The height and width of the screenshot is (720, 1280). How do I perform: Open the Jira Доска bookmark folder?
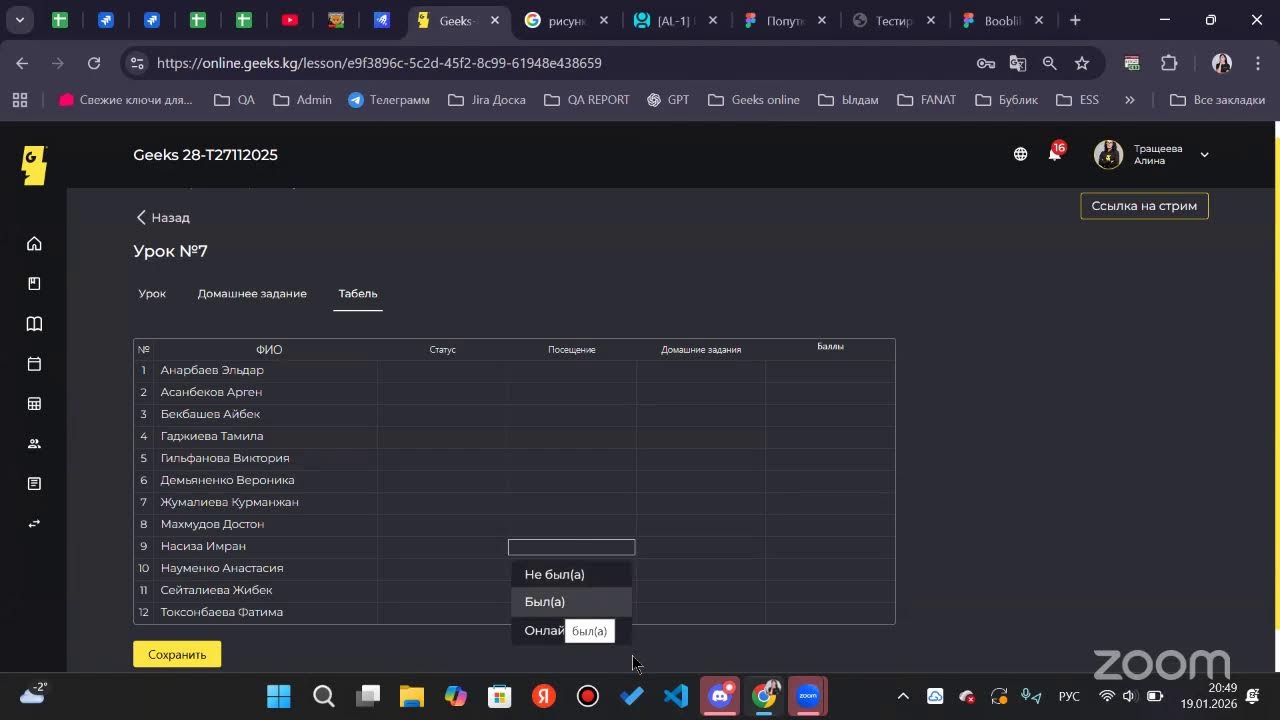487,100
